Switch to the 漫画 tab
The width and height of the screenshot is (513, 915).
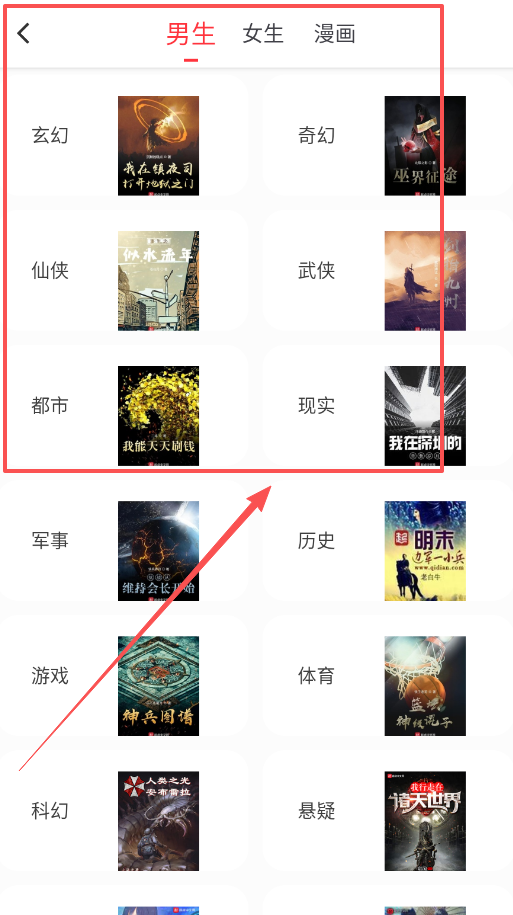335,34
